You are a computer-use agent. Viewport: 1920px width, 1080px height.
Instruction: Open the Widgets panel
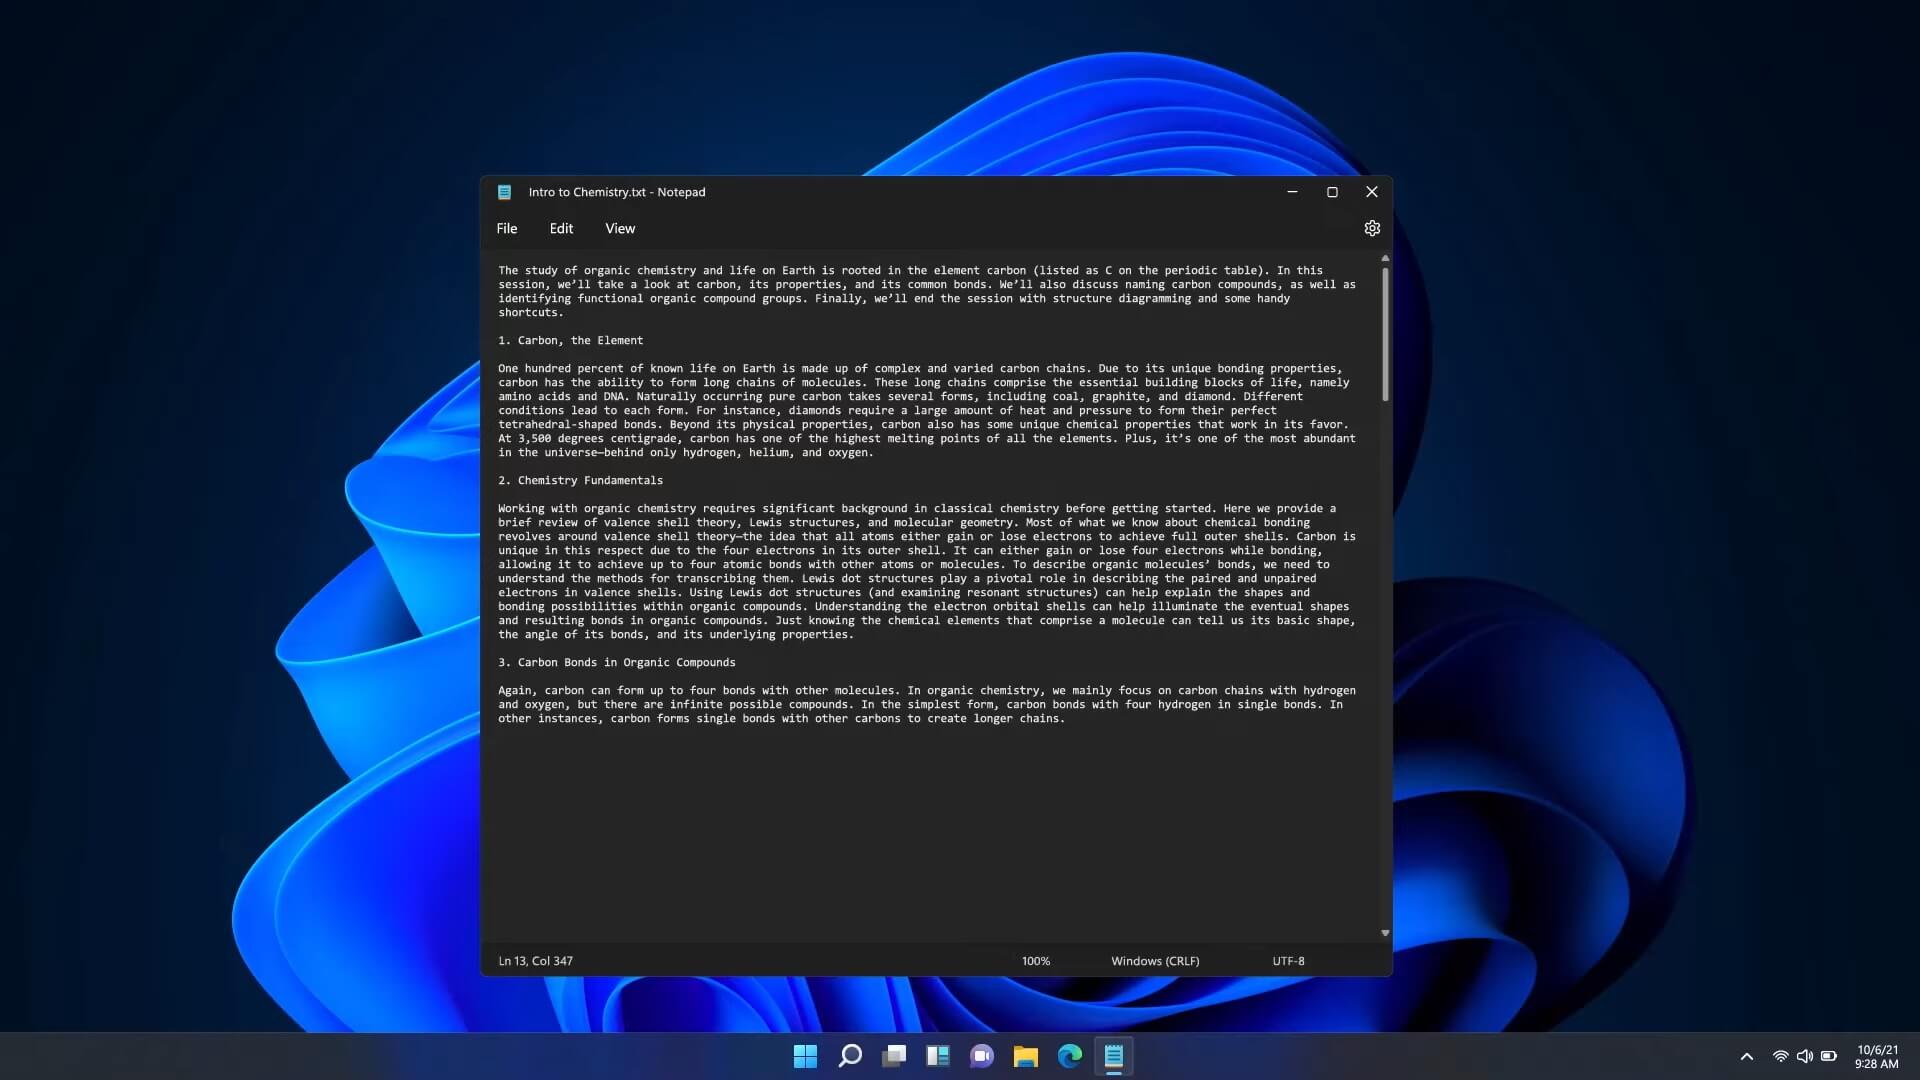click(x=938, y=1055)
